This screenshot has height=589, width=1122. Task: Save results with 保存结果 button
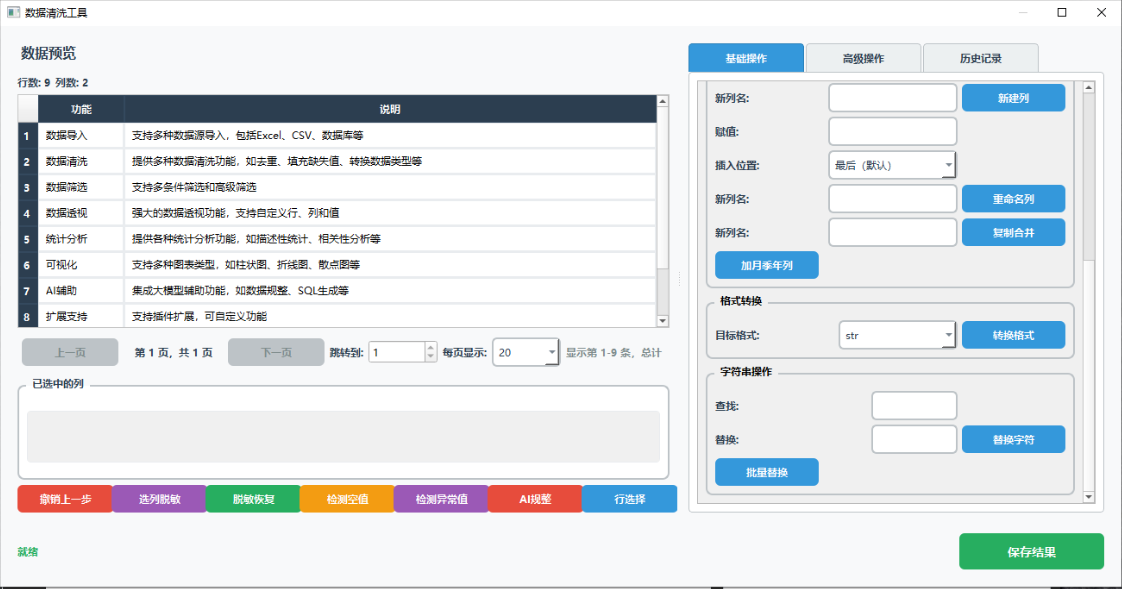(1031, 552)
